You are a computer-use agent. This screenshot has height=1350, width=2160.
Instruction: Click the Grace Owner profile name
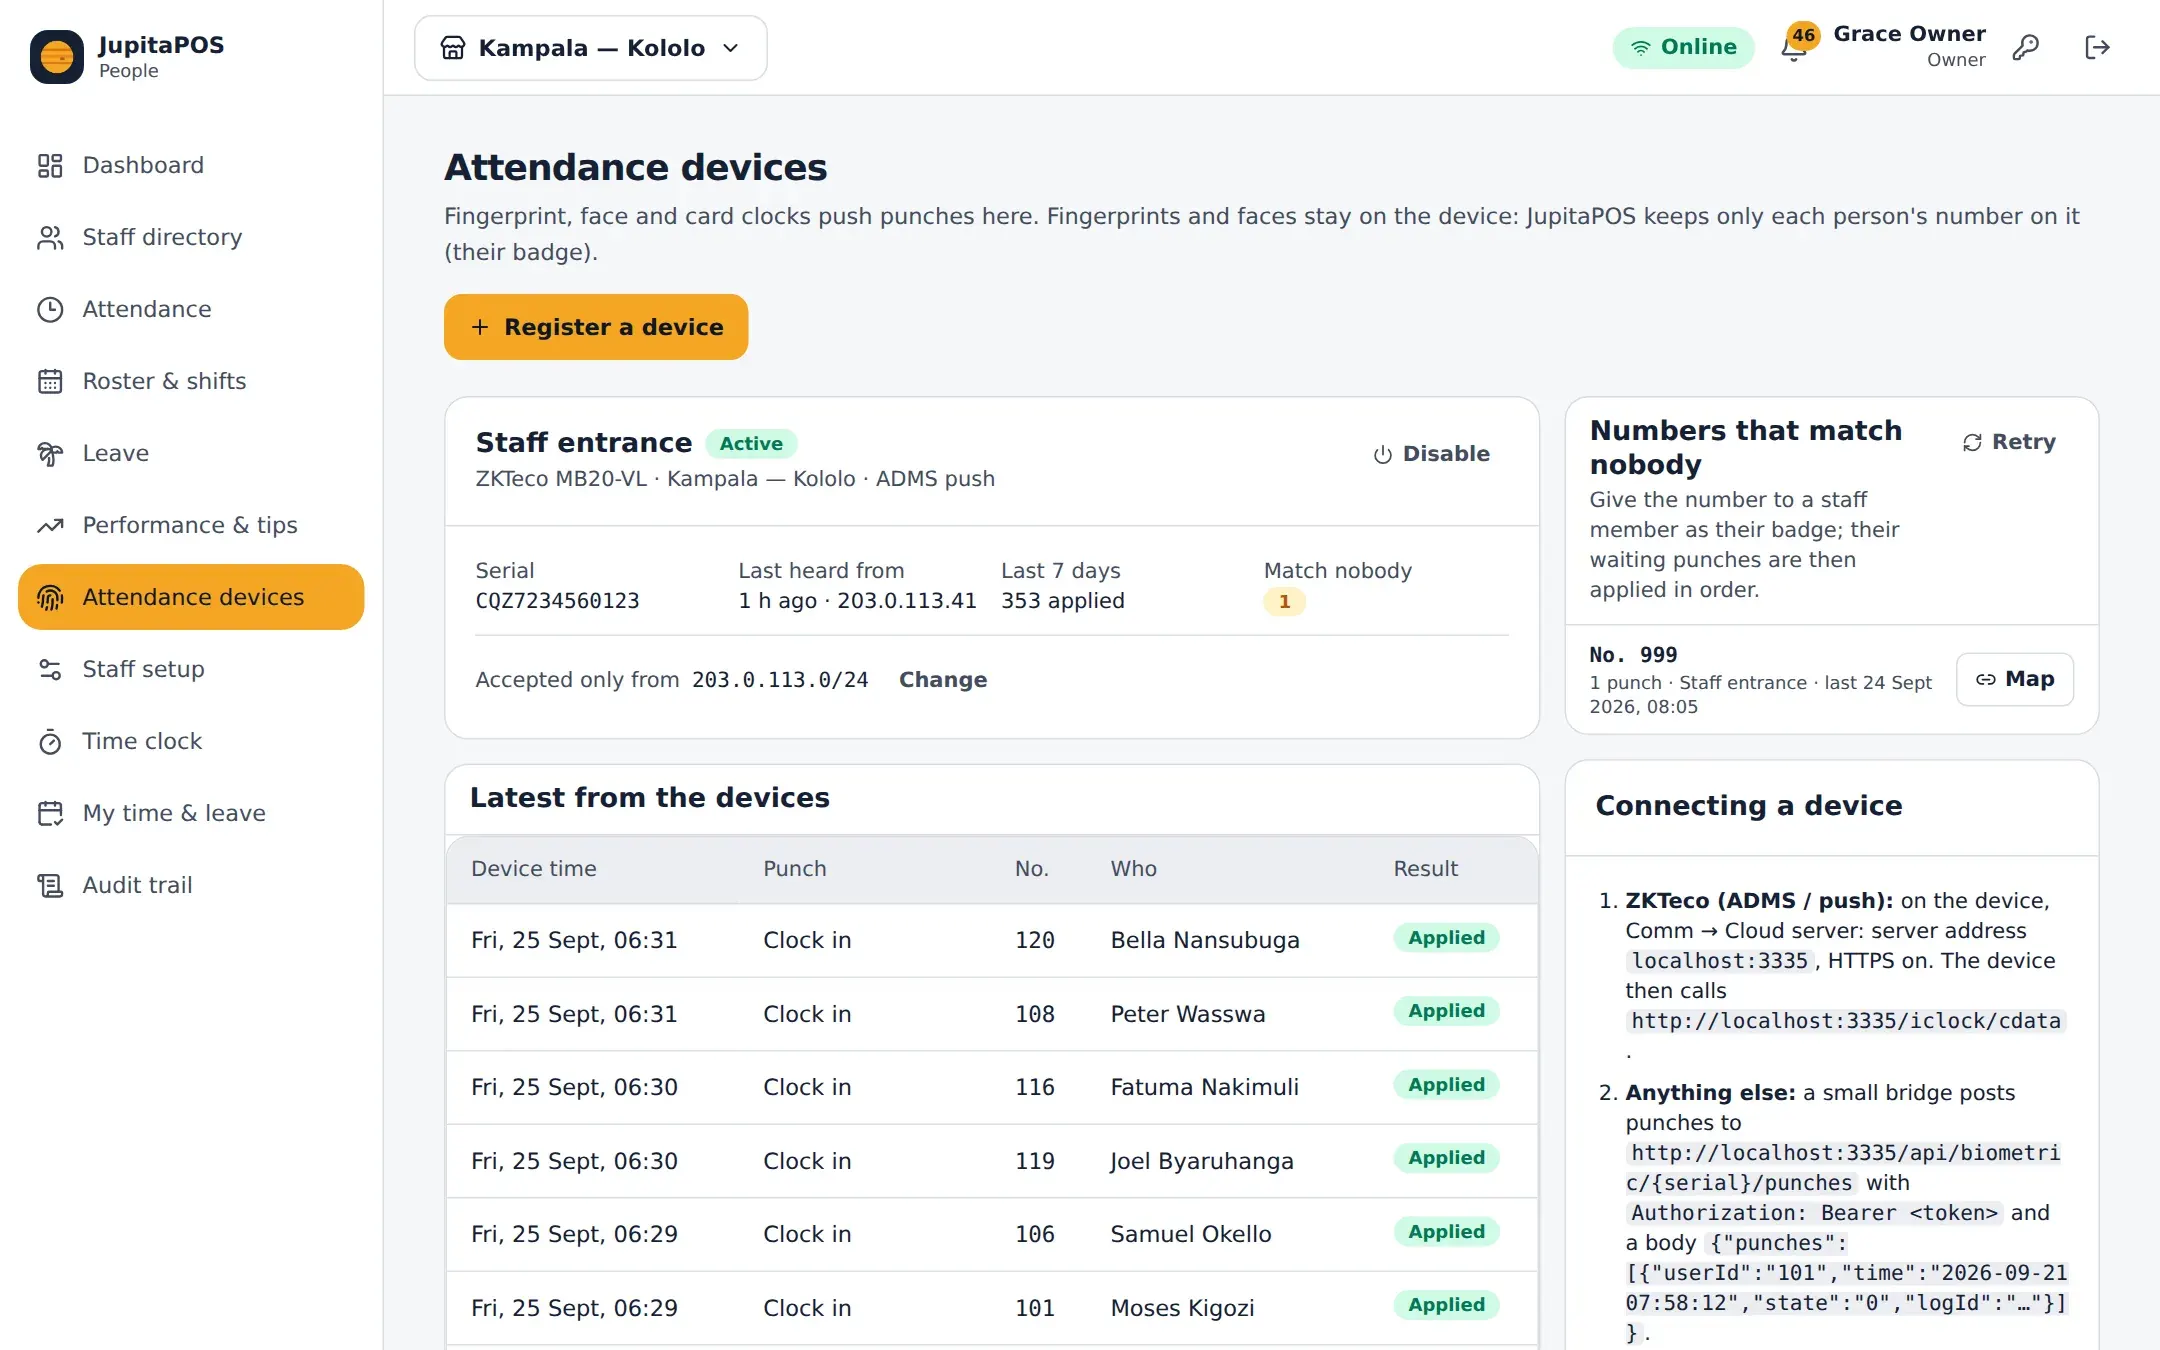pos(1909,34)
